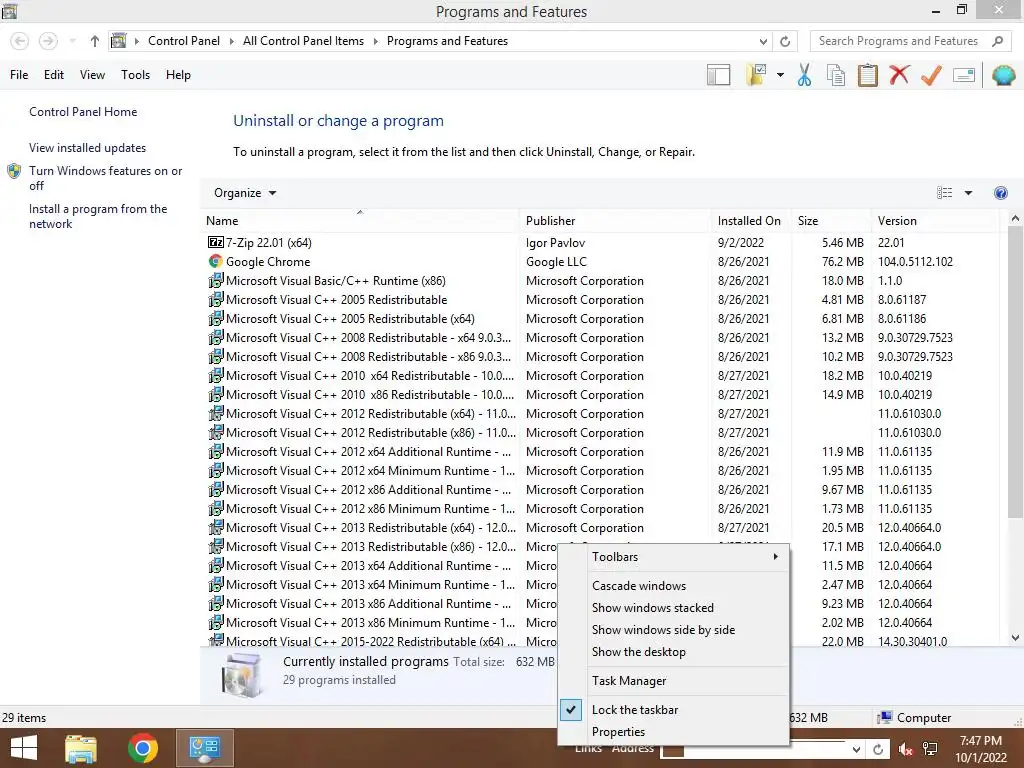Refresh the Programs and Features address bar

(785, 41)
